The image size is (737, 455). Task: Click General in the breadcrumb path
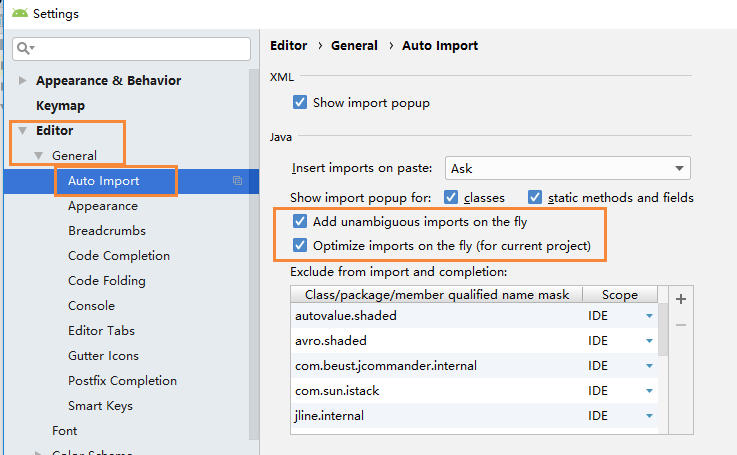point(354,46)
